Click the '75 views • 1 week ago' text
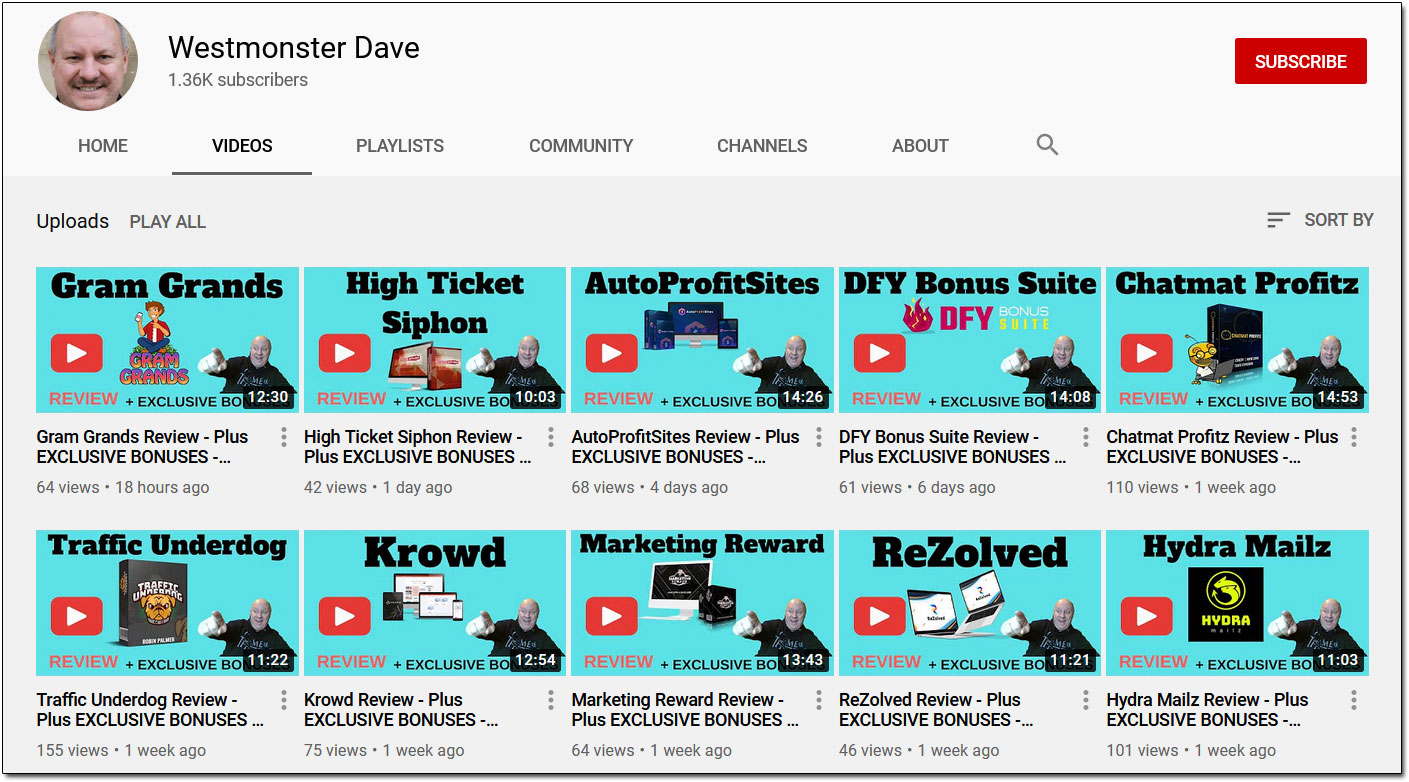 pyautogui.click(x=384, y=751)
